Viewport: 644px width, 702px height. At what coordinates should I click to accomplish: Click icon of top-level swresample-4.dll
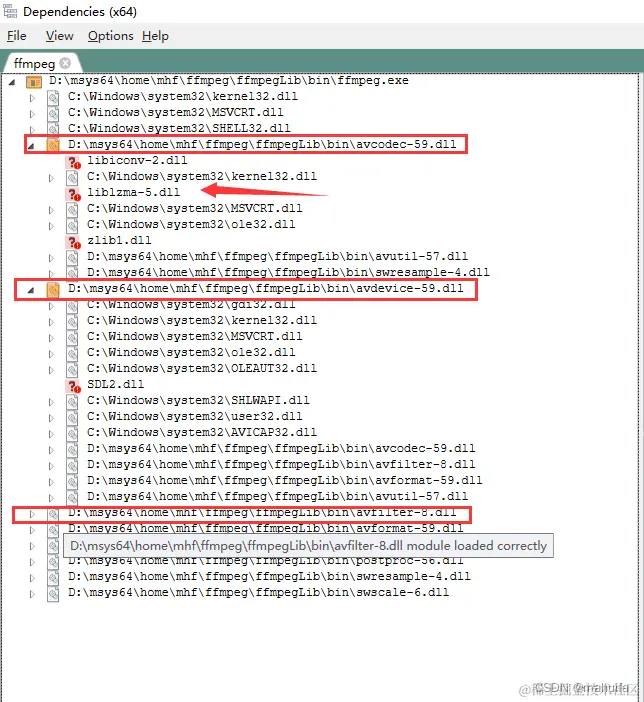click(53, 577)
